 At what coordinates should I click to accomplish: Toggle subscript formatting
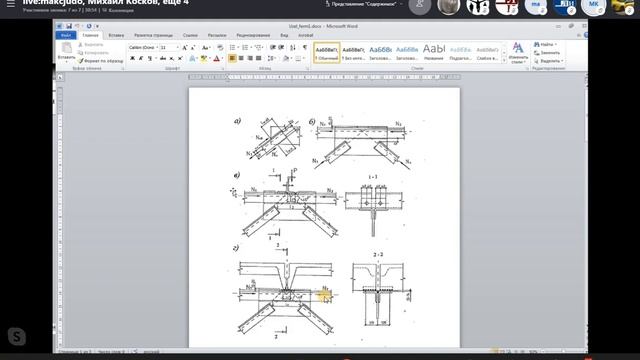[x=171, y=59]
